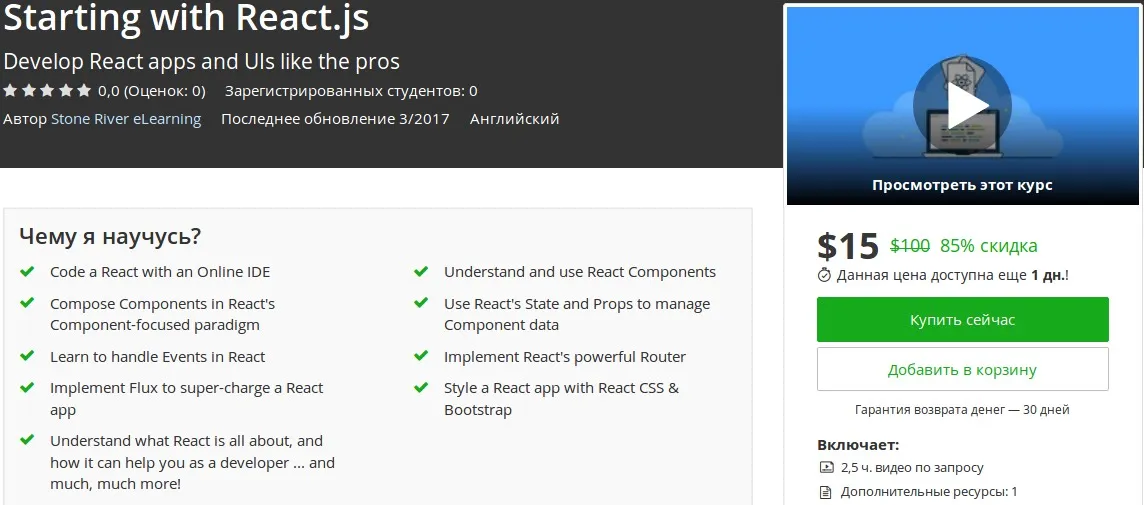Screen dimensions: 1144x505
Task: Click the Просмотреть этот курс caption
Action: (962, 185)
